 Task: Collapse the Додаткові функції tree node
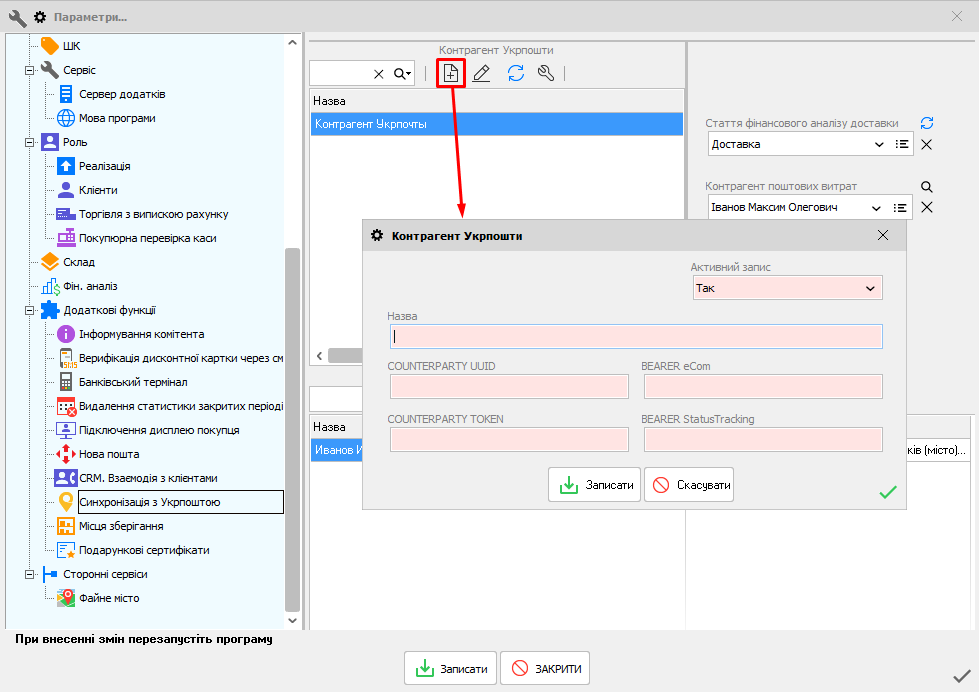(x=30, y=310)
